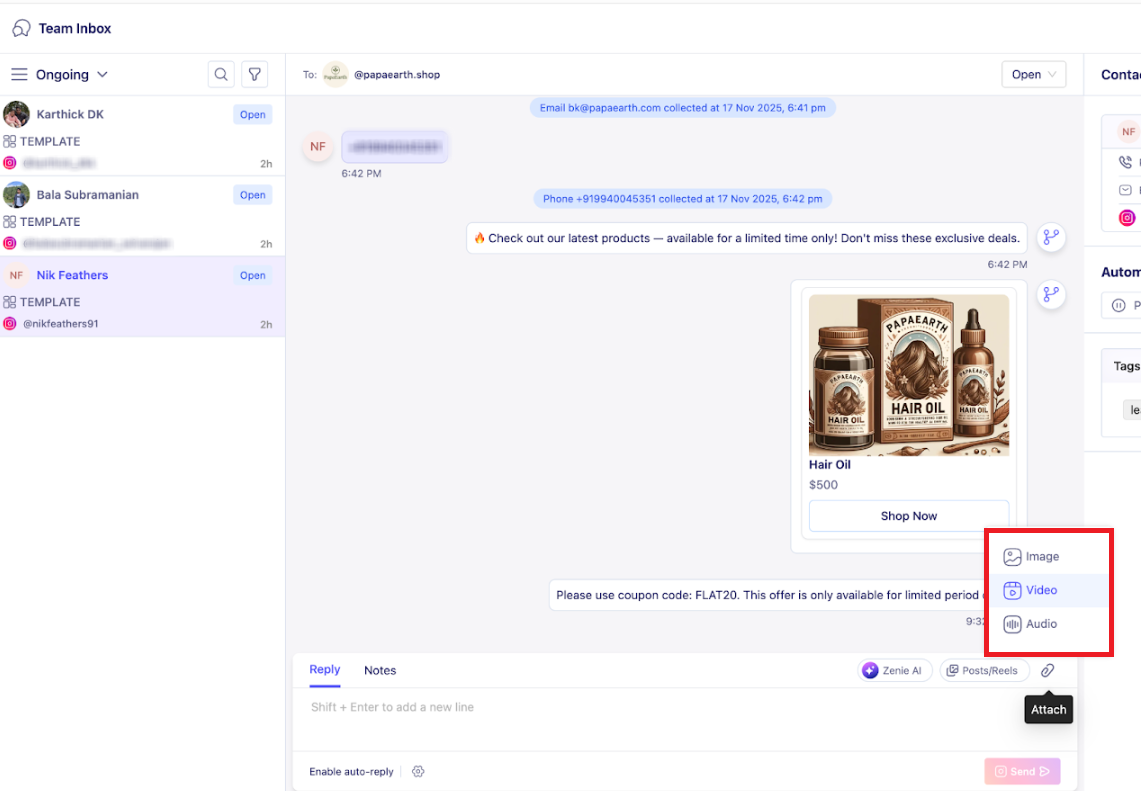Viewport: 1141px width, 791px height.
Task: Open the hamburger menu beside Ongoing
Action: 19,74
